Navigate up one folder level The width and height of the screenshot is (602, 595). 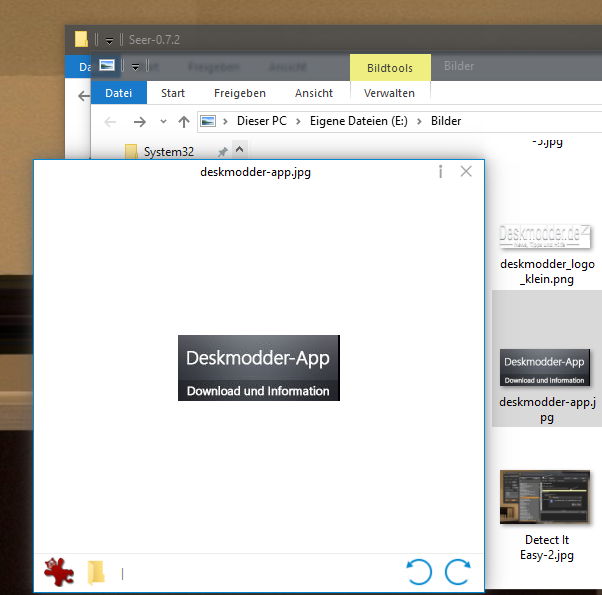pyautogui.click(x=184, y=122)
